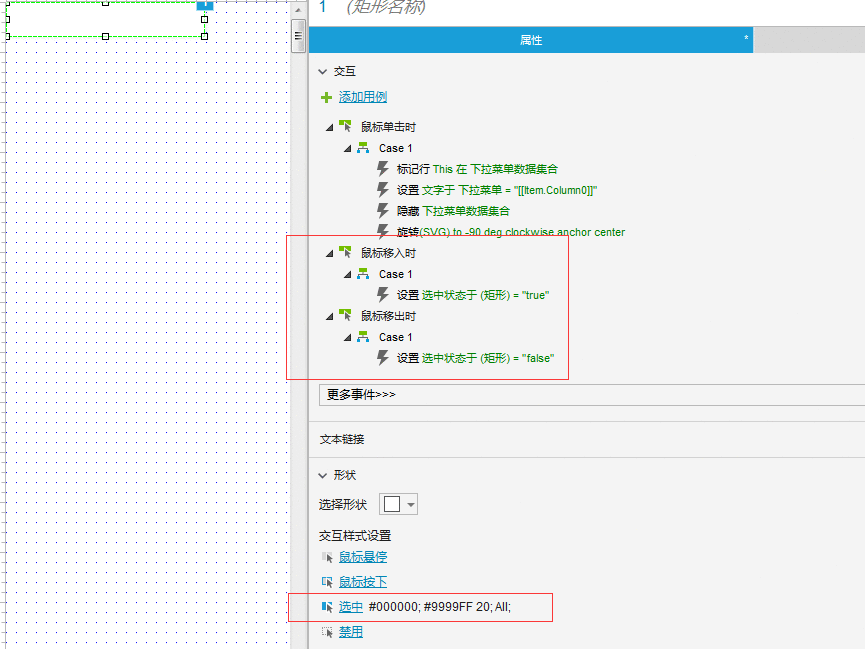This screenshot has width=865, height=649.
Task: Select the 鼠标移入时 event icon
Action: (345, 252)
